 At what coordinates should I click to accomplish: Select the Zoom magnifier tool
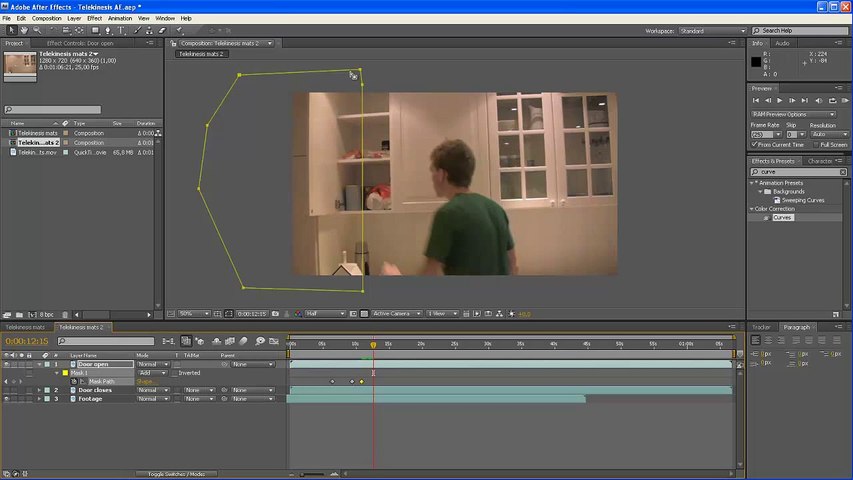click(x=37, y=30)
